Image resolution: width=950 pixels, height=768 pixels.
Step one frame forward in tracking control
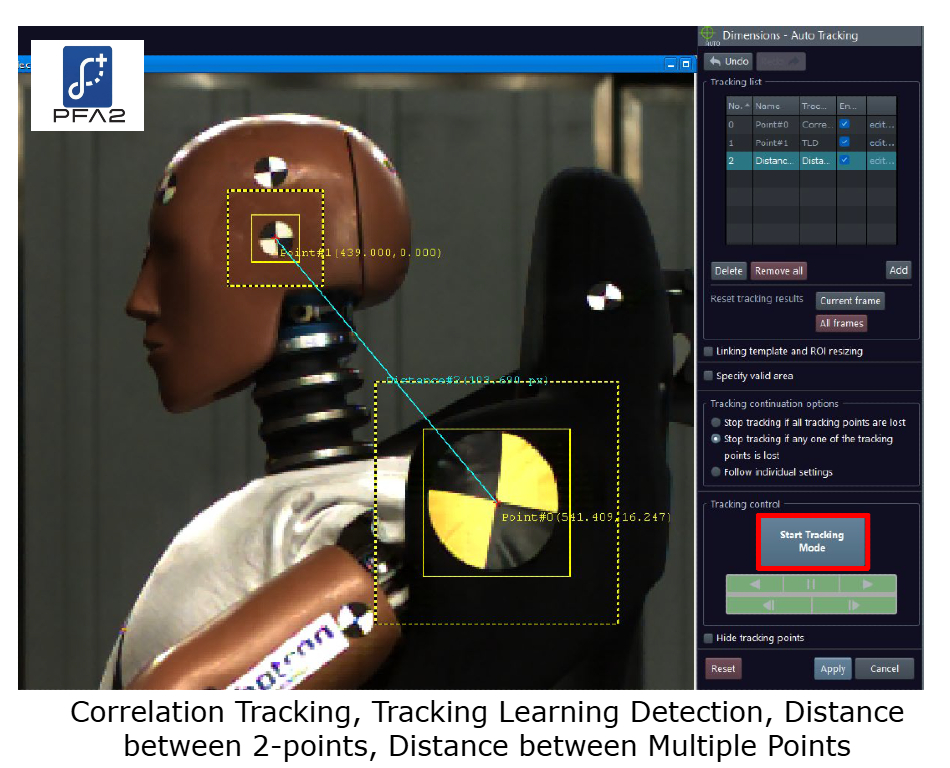(x=854, y=605)
